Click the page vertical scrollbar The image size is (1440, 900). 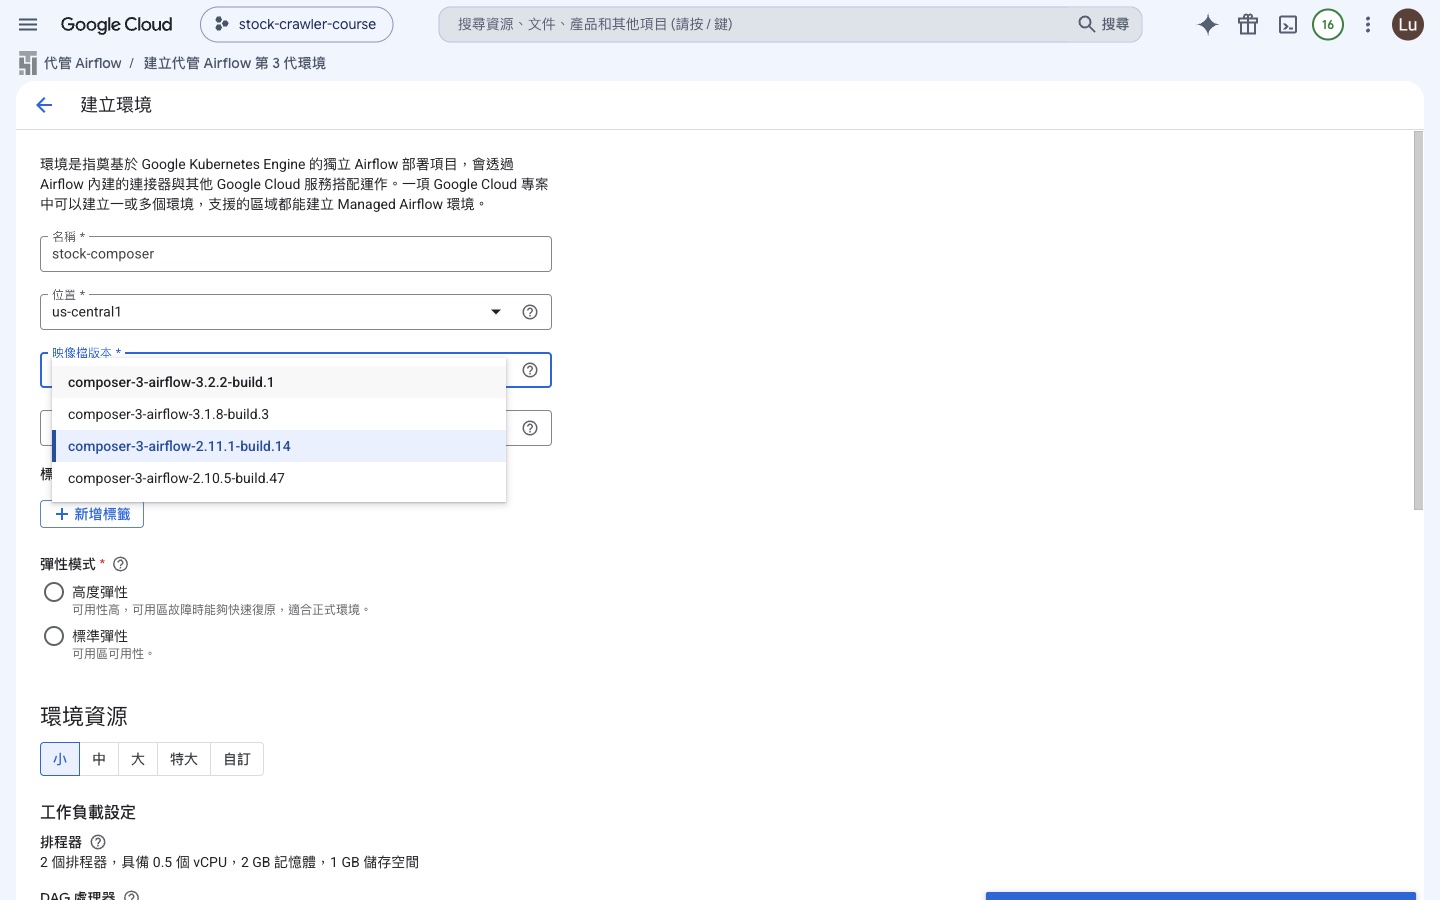click(1418, 320)
